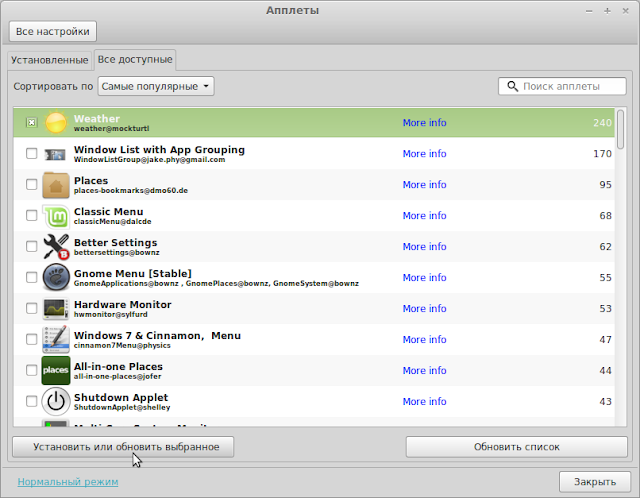This screenshot has height=498, width=640.
Task: Select the 'Все доступные' tab
Action: 135,60
